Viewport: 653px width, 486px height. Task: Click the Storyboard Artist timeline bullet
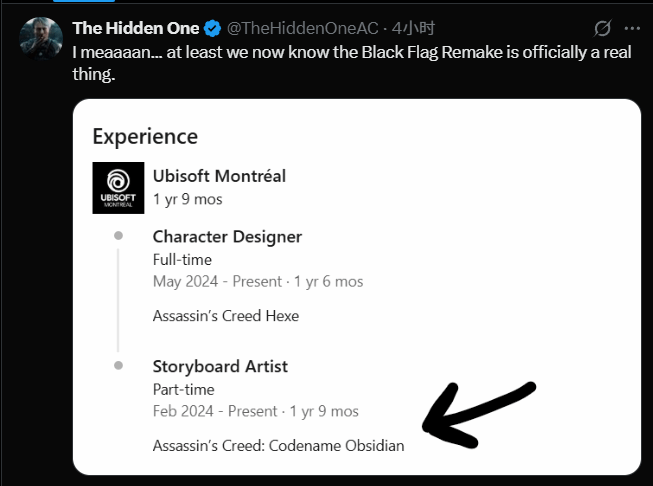click(118, 365)
